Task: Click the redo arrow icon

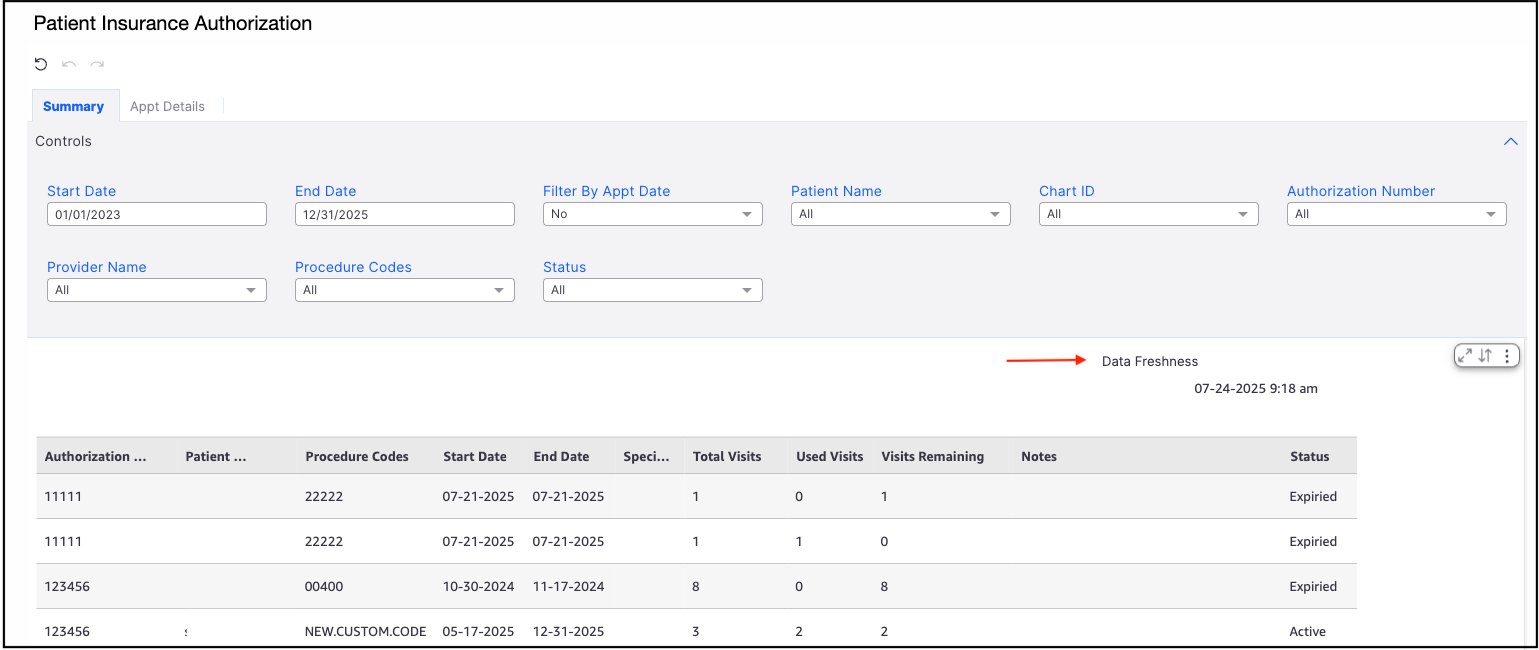Action: 97,64
